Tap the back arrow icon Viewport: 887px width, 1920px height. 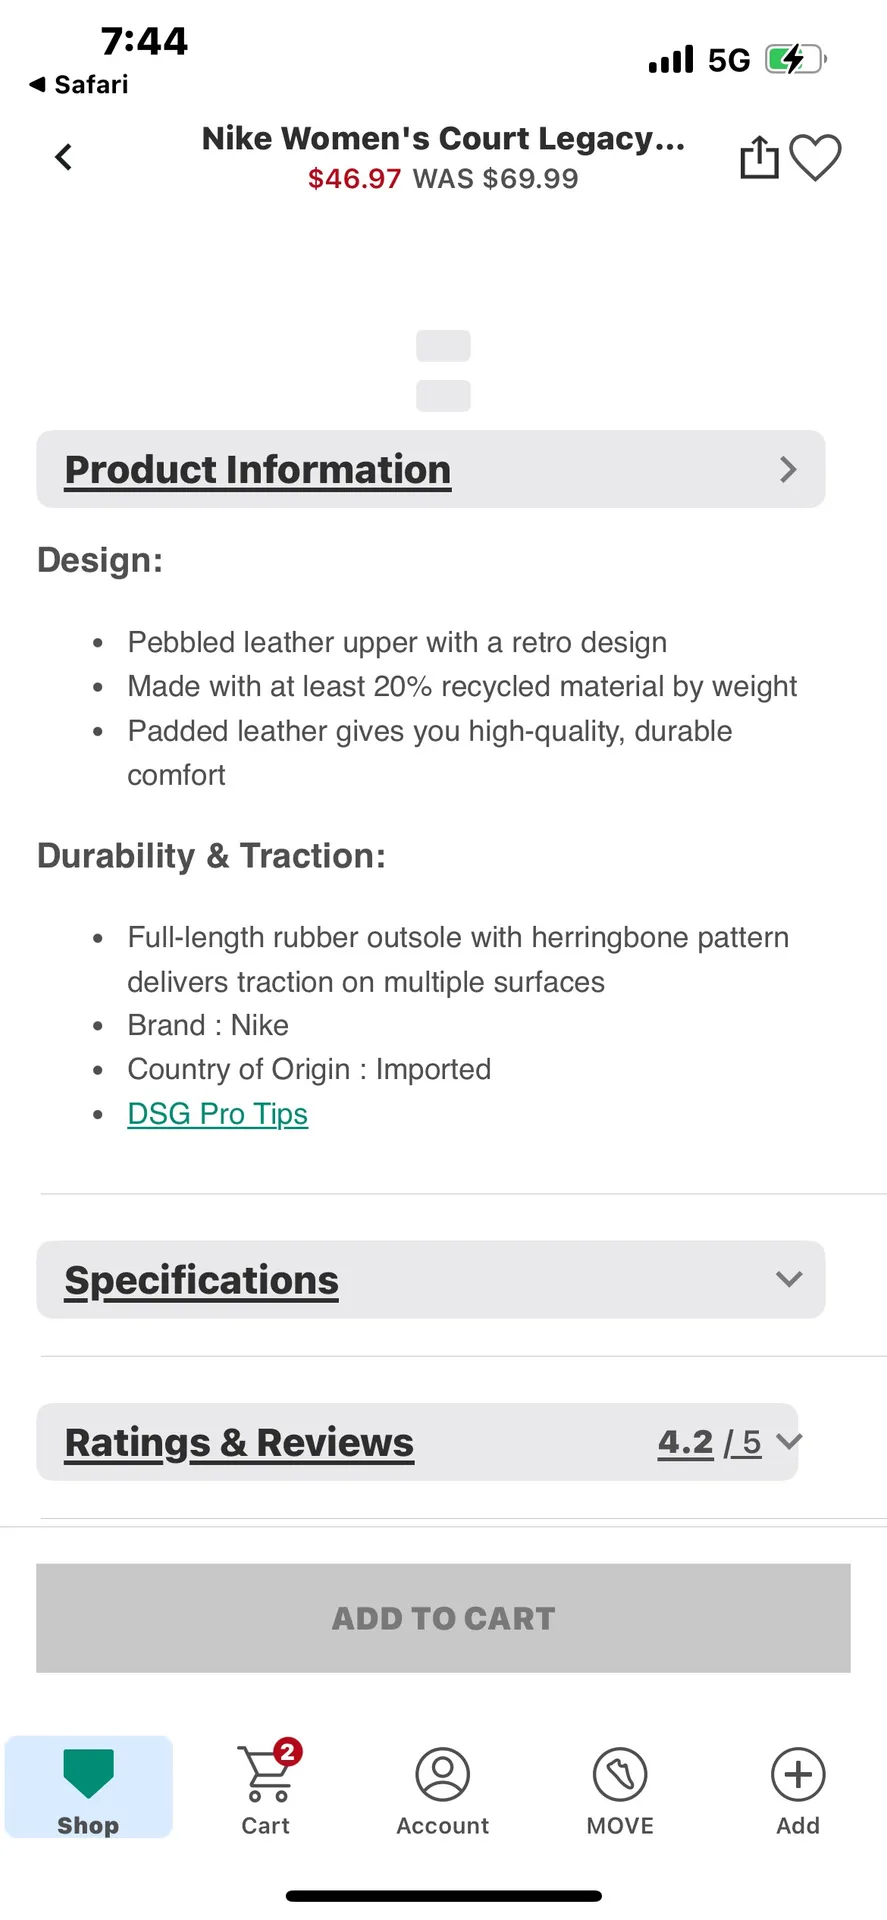click(63, 157)
